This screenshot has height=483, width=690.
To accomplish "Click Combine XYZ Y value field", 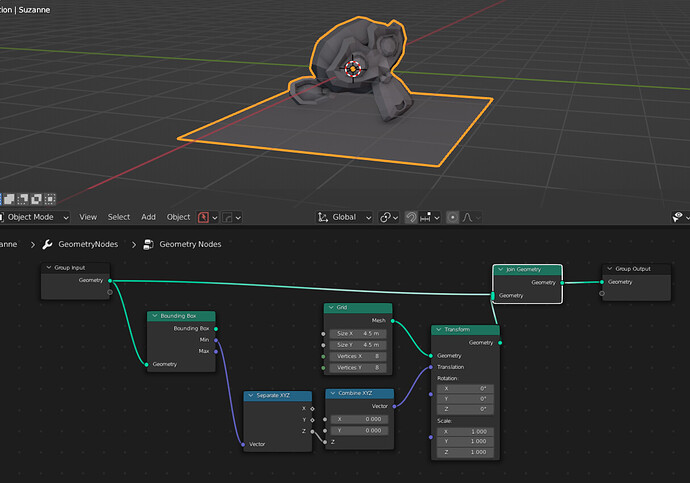I will coord(360,431).
